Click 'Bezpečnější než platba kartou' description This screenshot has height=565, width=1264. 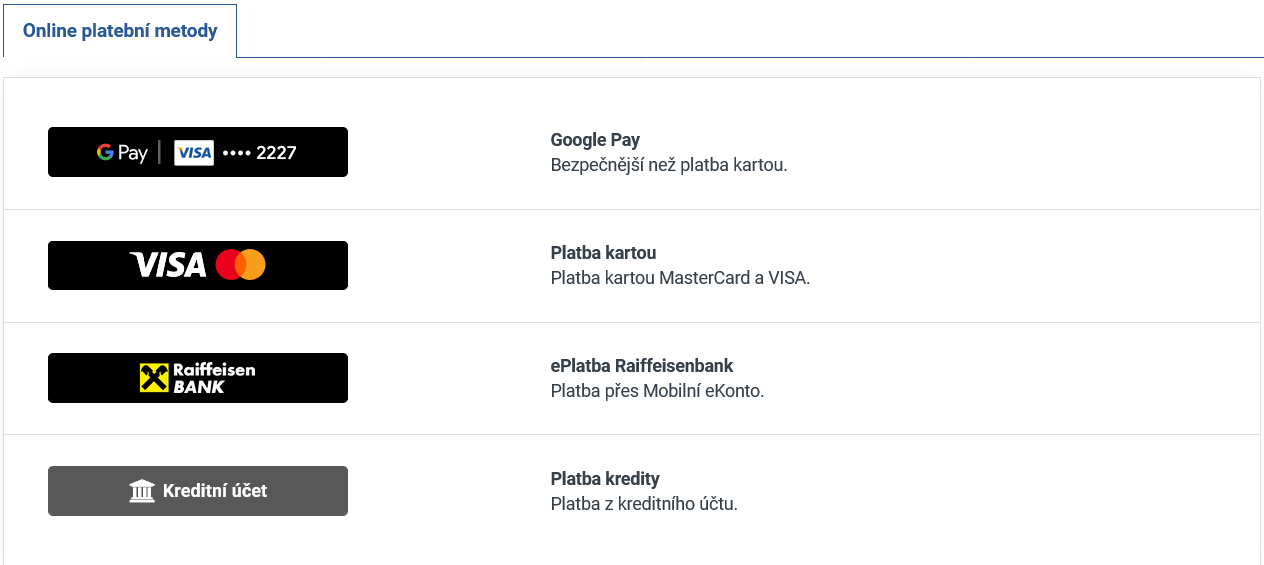point(669,165)
